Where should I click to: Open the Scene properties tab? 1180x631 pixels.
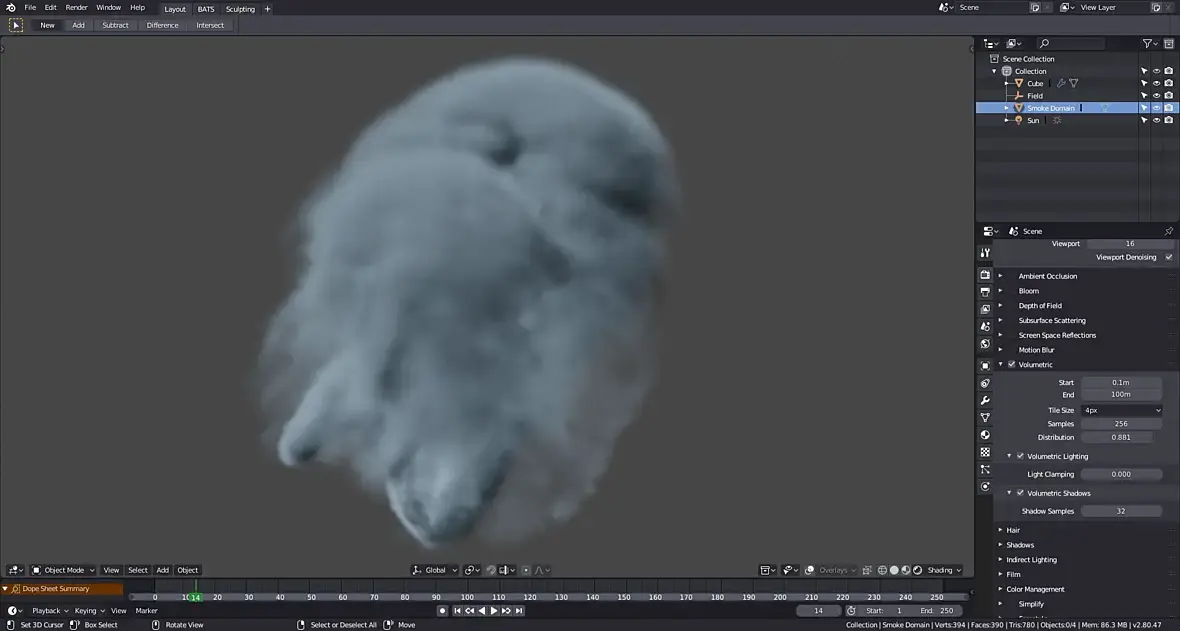985,327
